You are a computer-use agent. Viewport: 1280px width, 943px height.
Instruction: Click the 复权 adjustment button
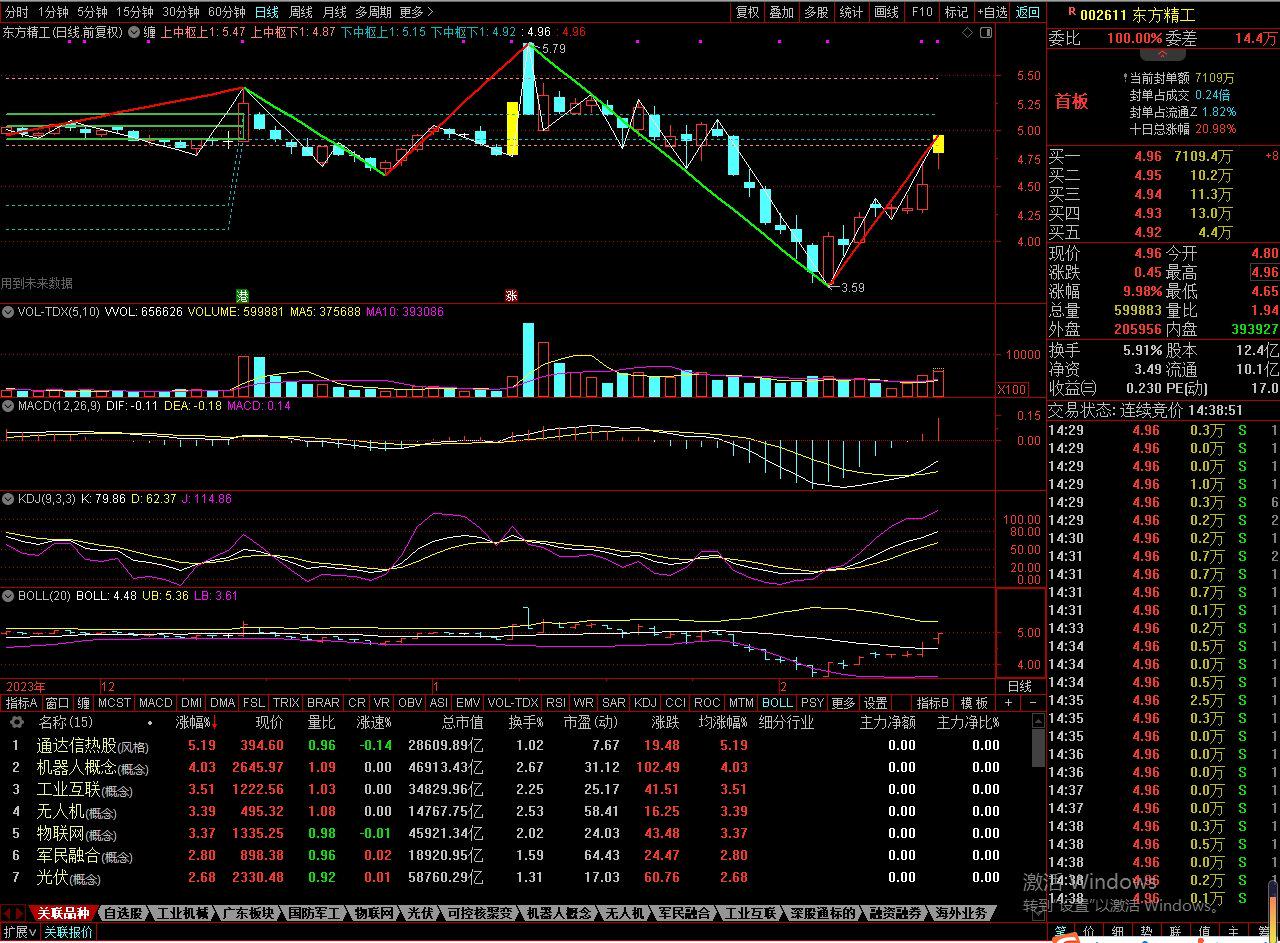click(747, 12)
